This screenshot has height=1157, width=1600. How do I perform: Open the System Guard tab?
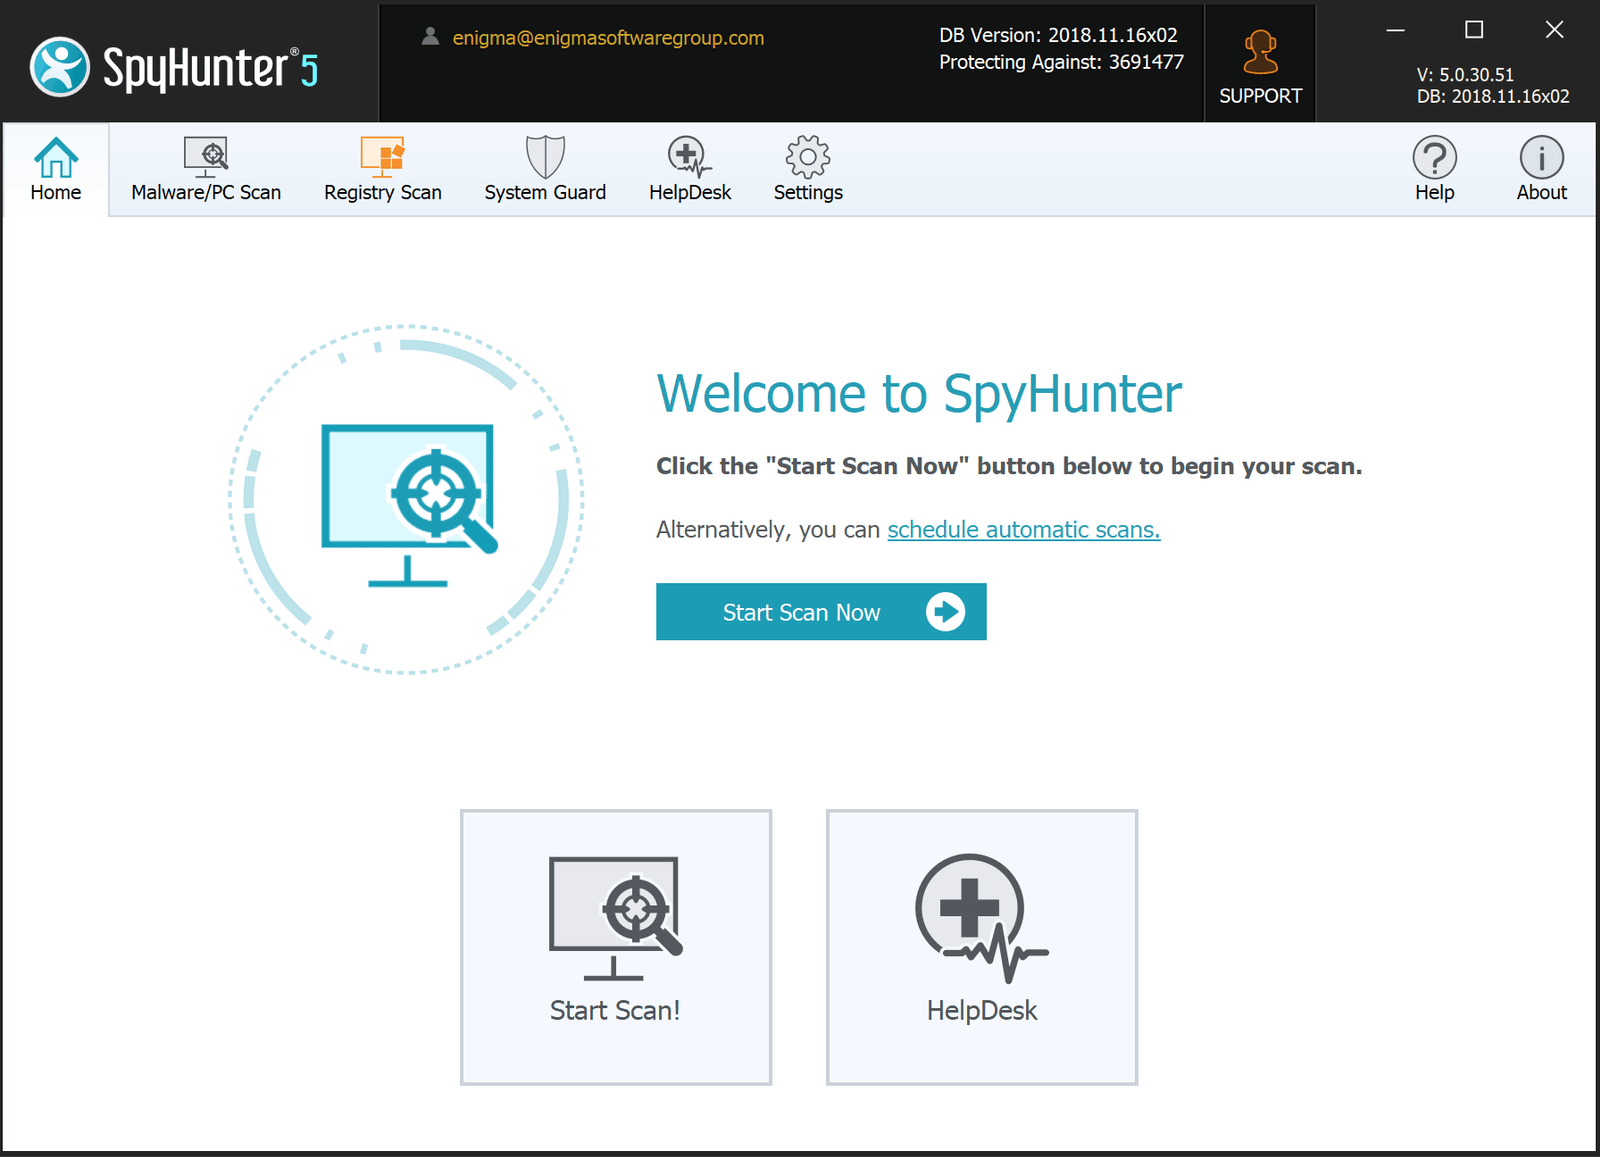[545, 169]
